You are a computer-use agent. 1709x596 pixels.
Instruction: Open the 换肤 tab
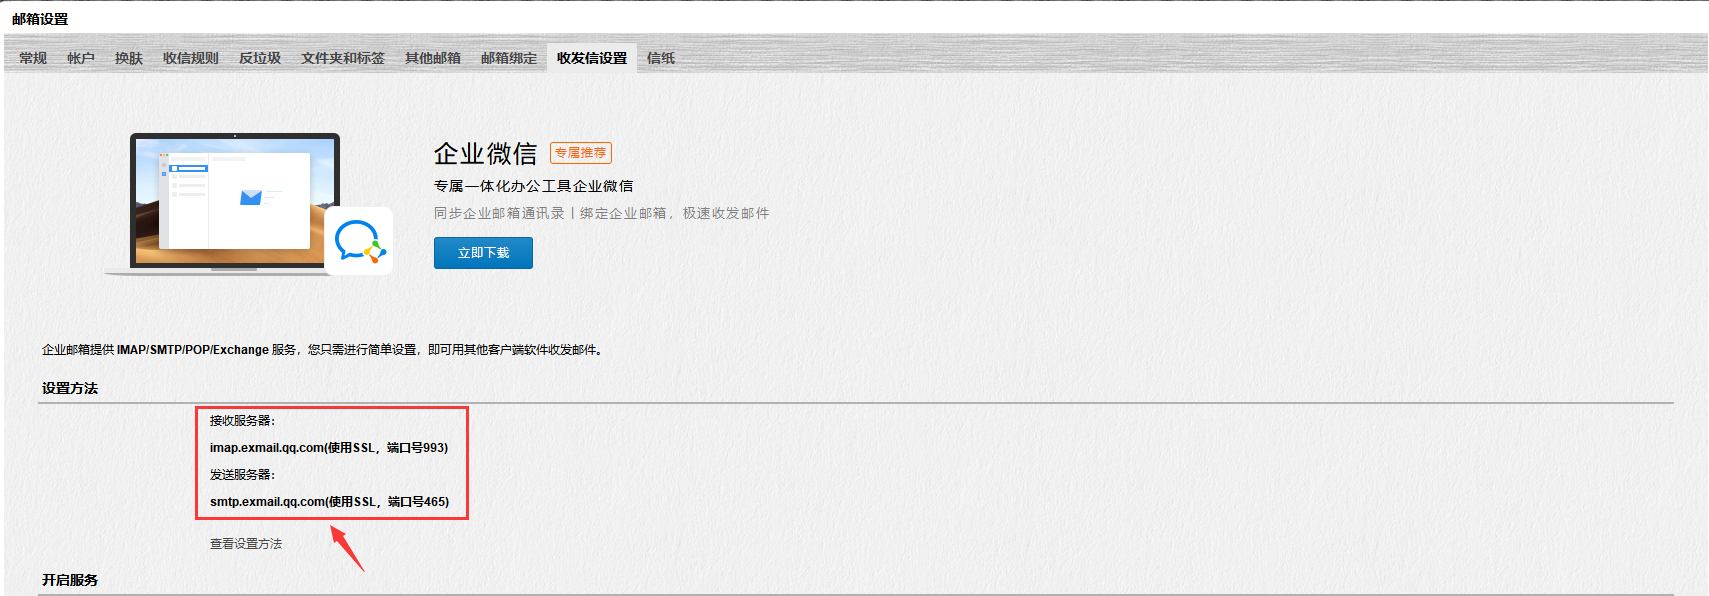click(x=129, y=58)
